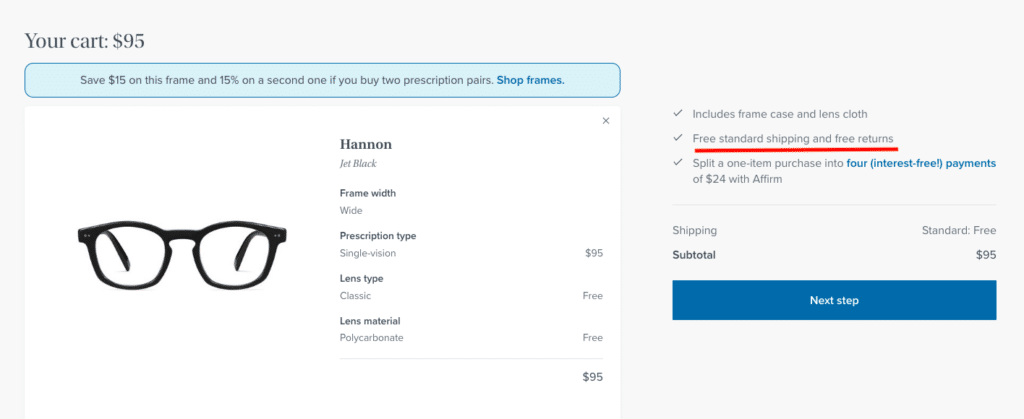Click the Jet Black color label
The height and width of the screenshot is (419, 1024).
358,163
